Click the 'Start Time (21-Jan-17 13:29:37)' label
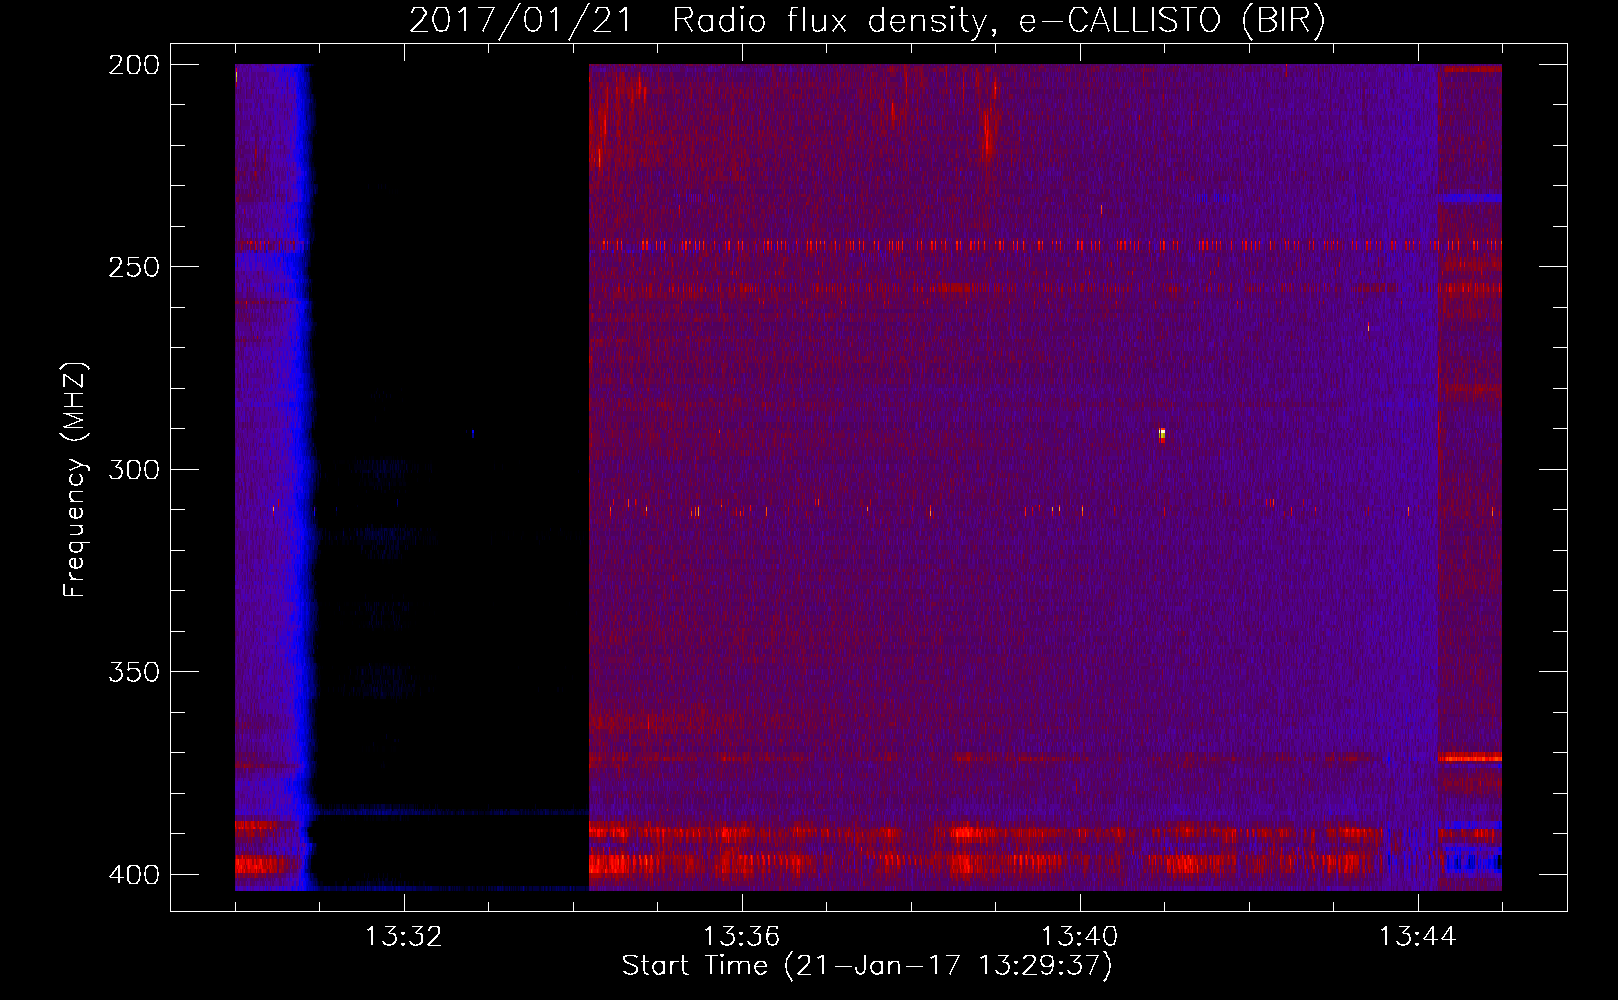 [x=867, y=966]
